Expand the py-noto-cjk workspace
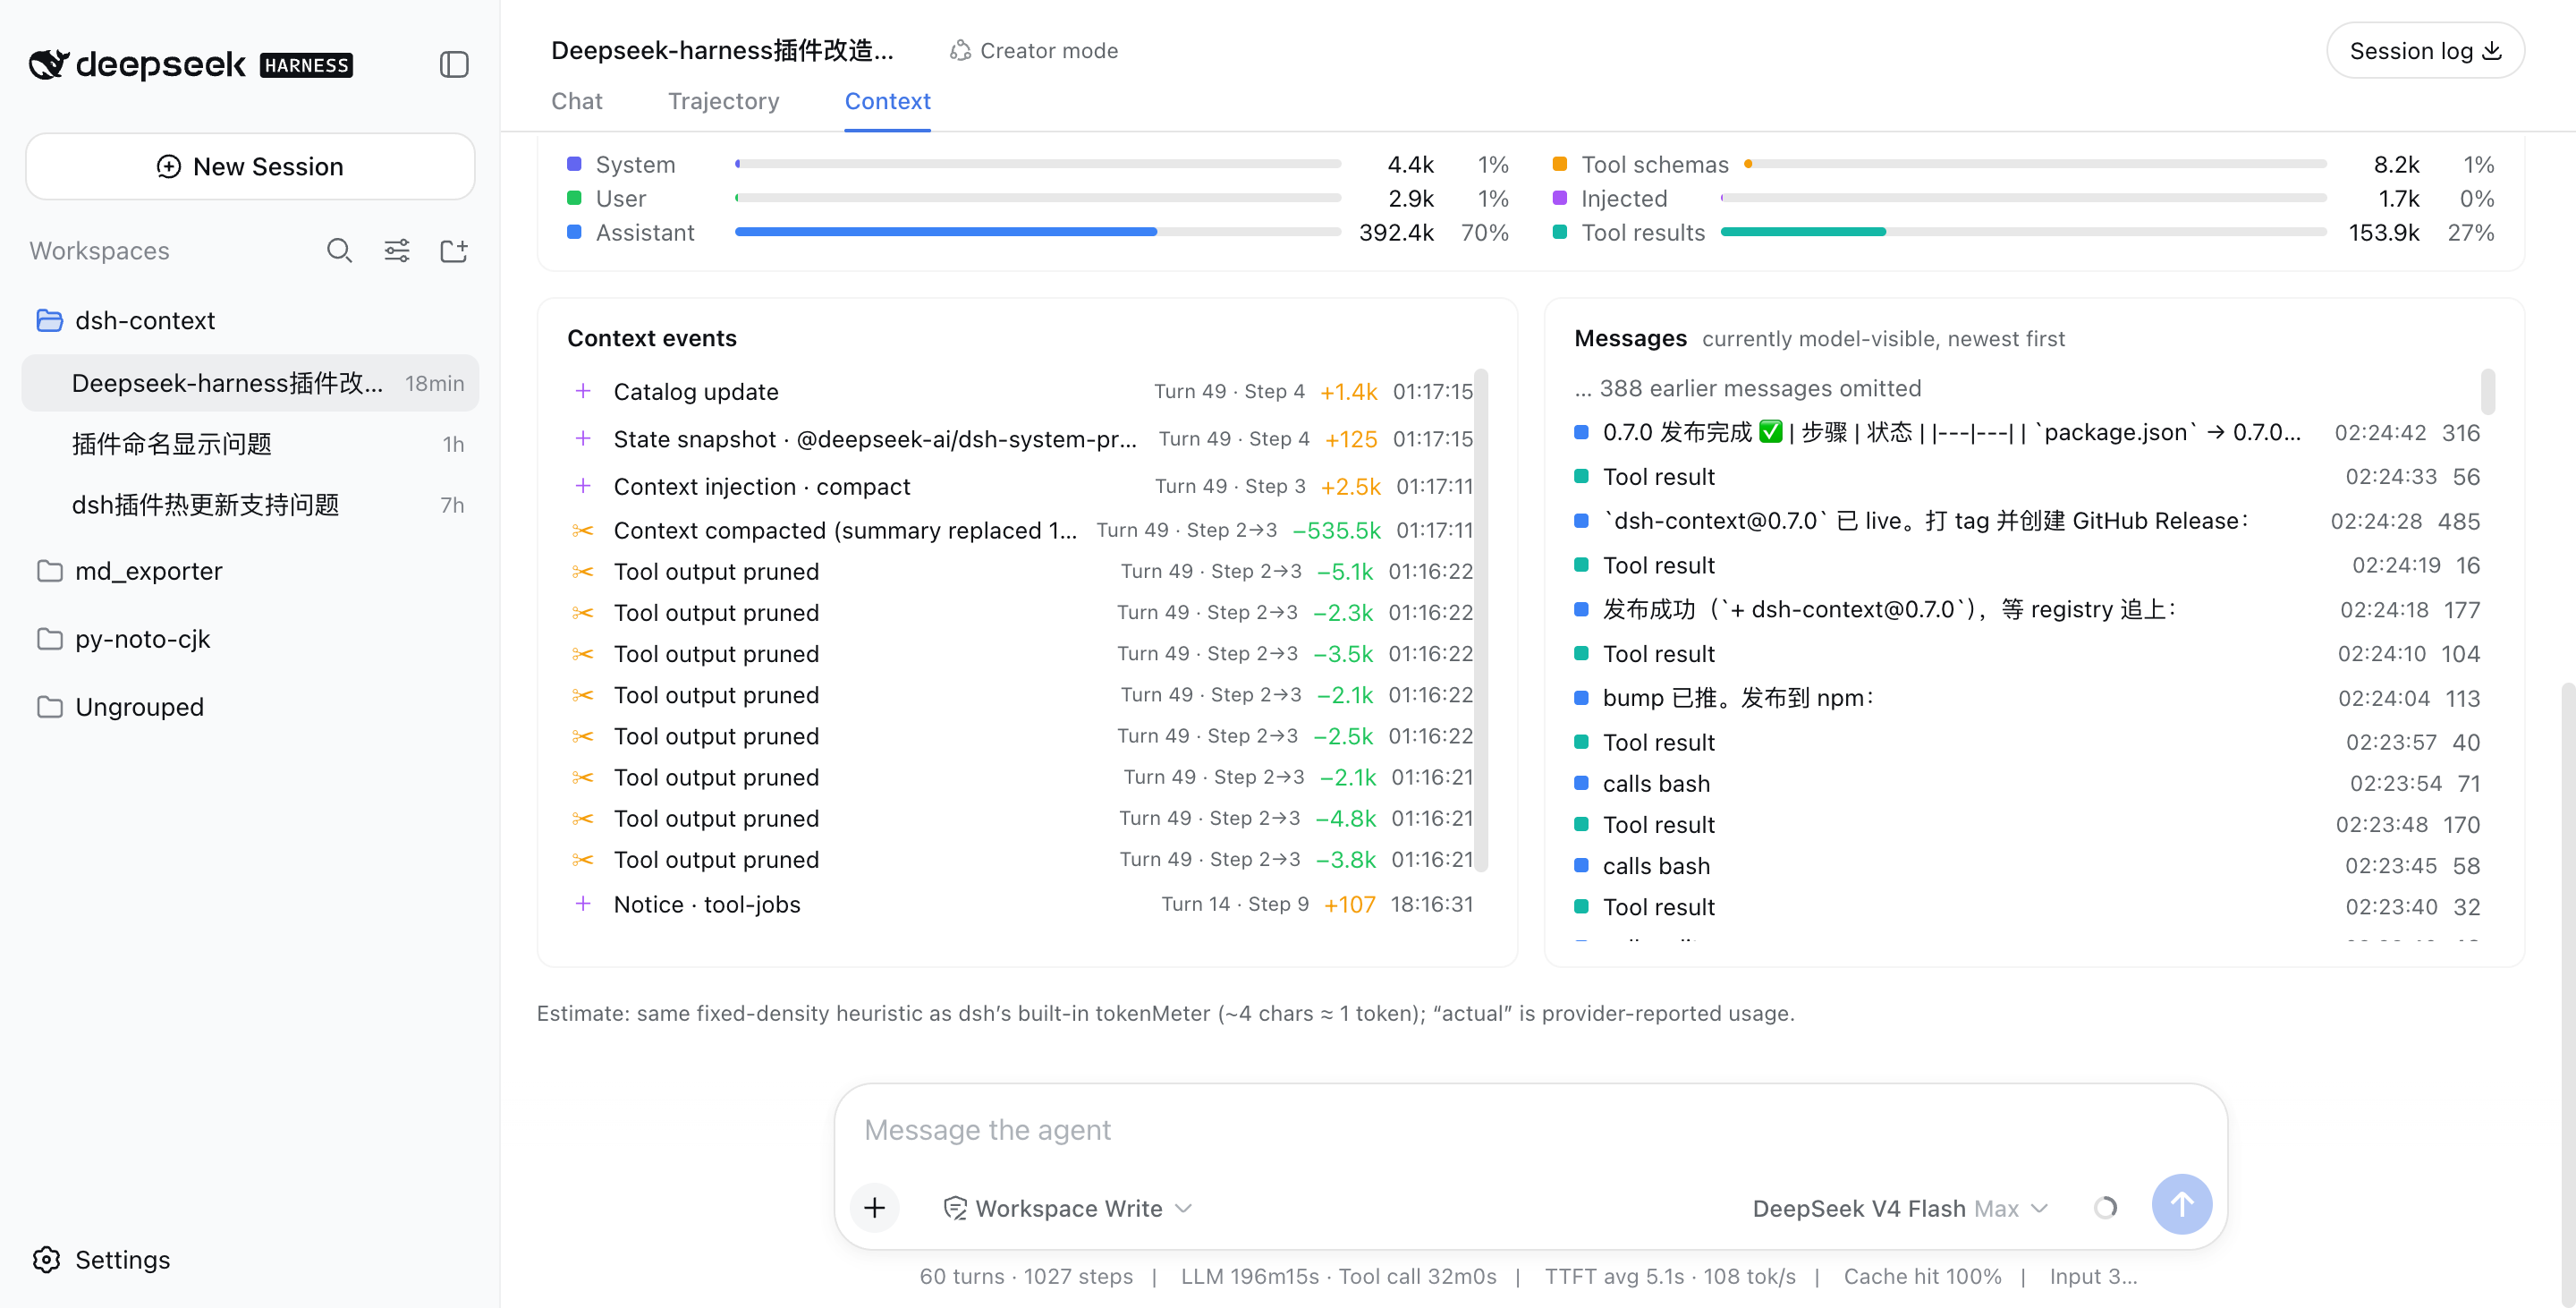The width and height of the screenshot is (2576, 1308). pos(250,639)
